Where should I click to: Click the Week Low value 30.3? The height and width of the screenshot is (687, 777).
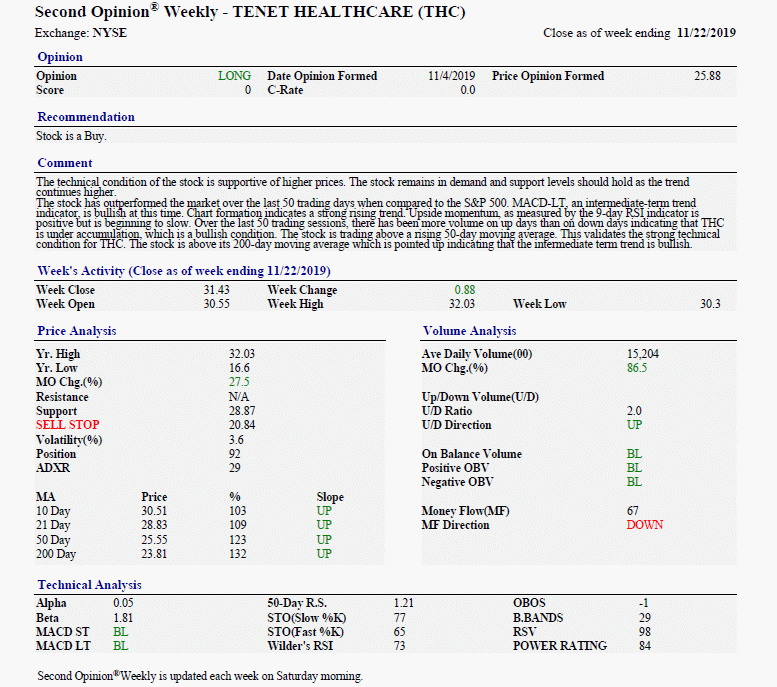[x=710, y=304]
